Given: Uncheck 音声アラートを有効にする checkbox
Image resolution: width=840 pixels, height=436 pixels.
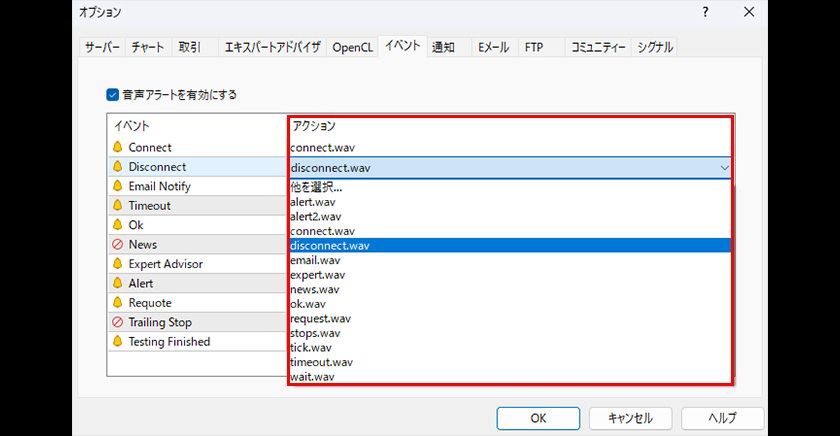Looking at the screenshot, I should pos(112,95).
